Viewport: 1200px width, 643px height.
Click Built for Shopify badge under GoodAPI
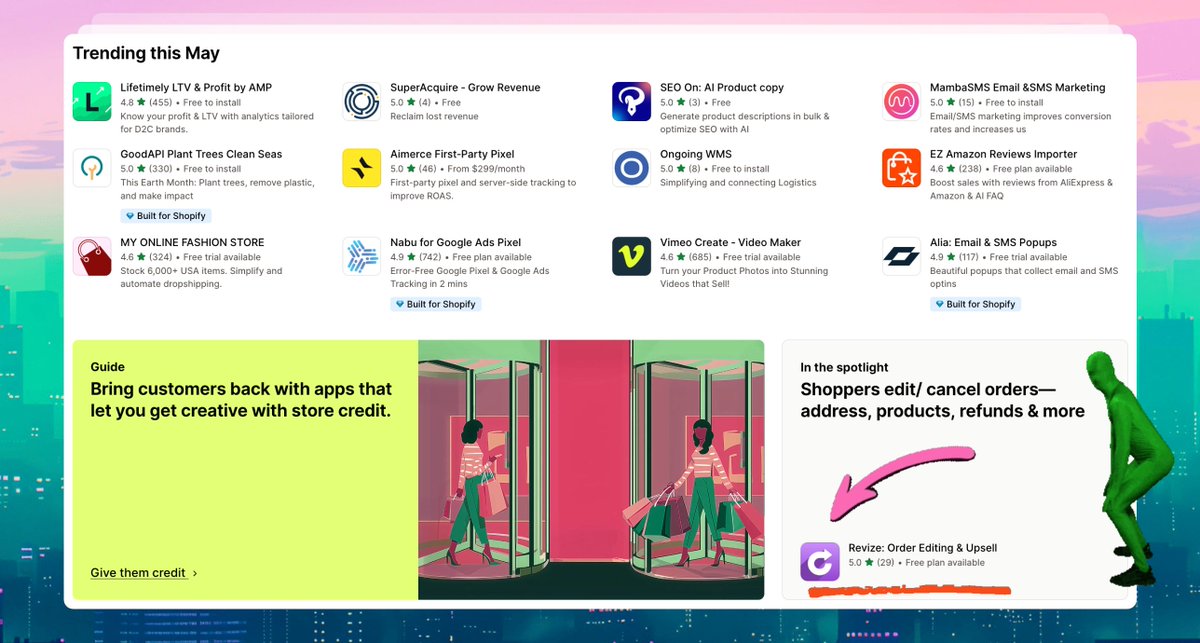point(166,216)
